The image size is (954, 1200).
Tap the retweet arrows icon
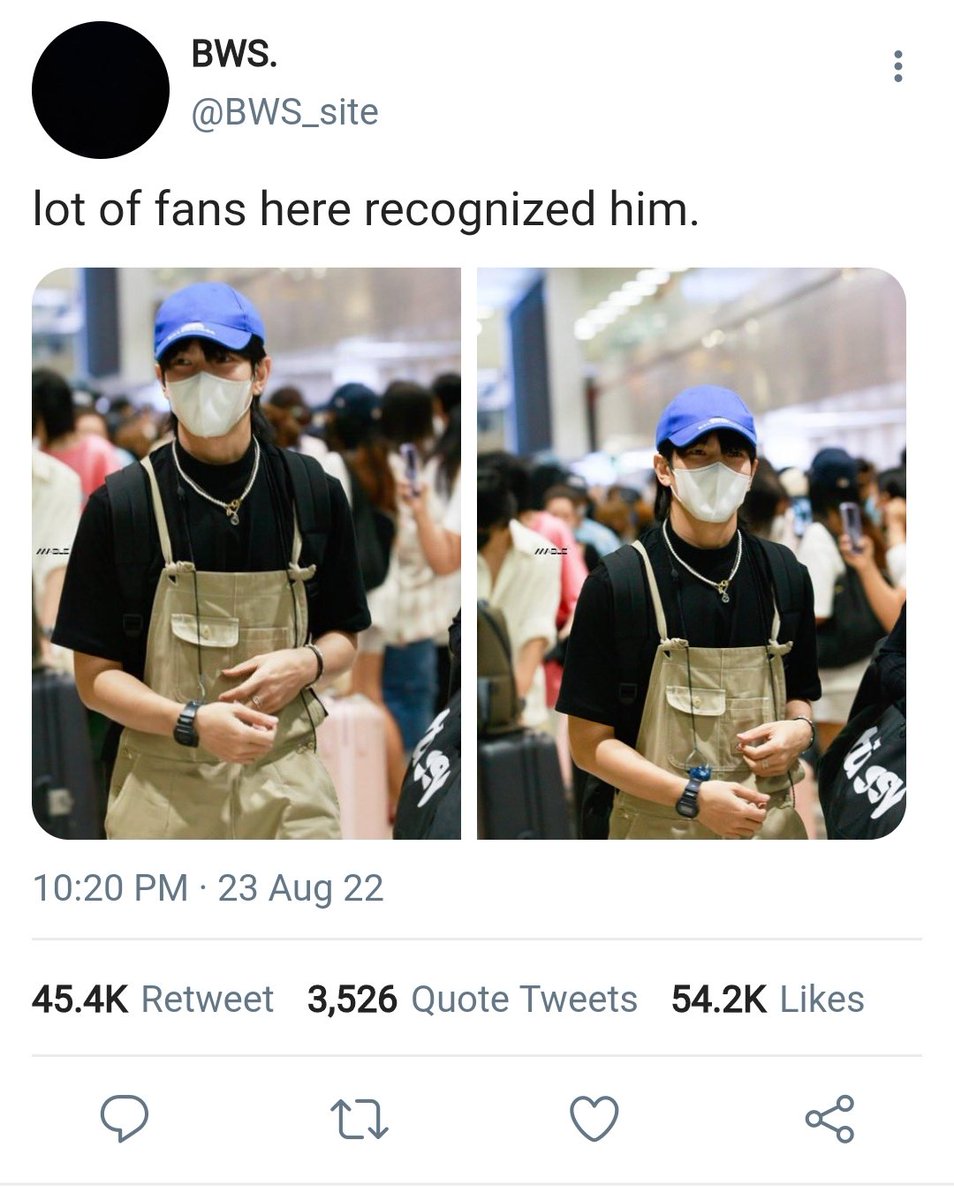[x=359, y=1119]
